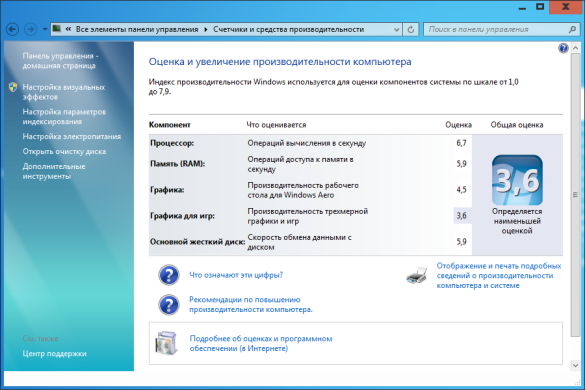Viewport: 585px width, 390px height.
Task: Expand the address bar history dropdown
Action: pyautogui.click(x=397, y=29)
